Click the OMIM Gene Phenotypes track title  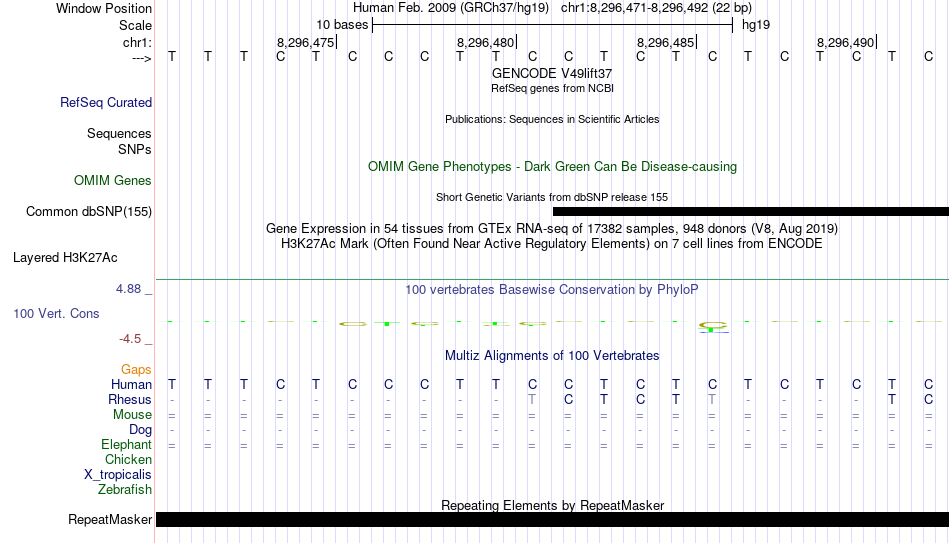pos(552,167)
